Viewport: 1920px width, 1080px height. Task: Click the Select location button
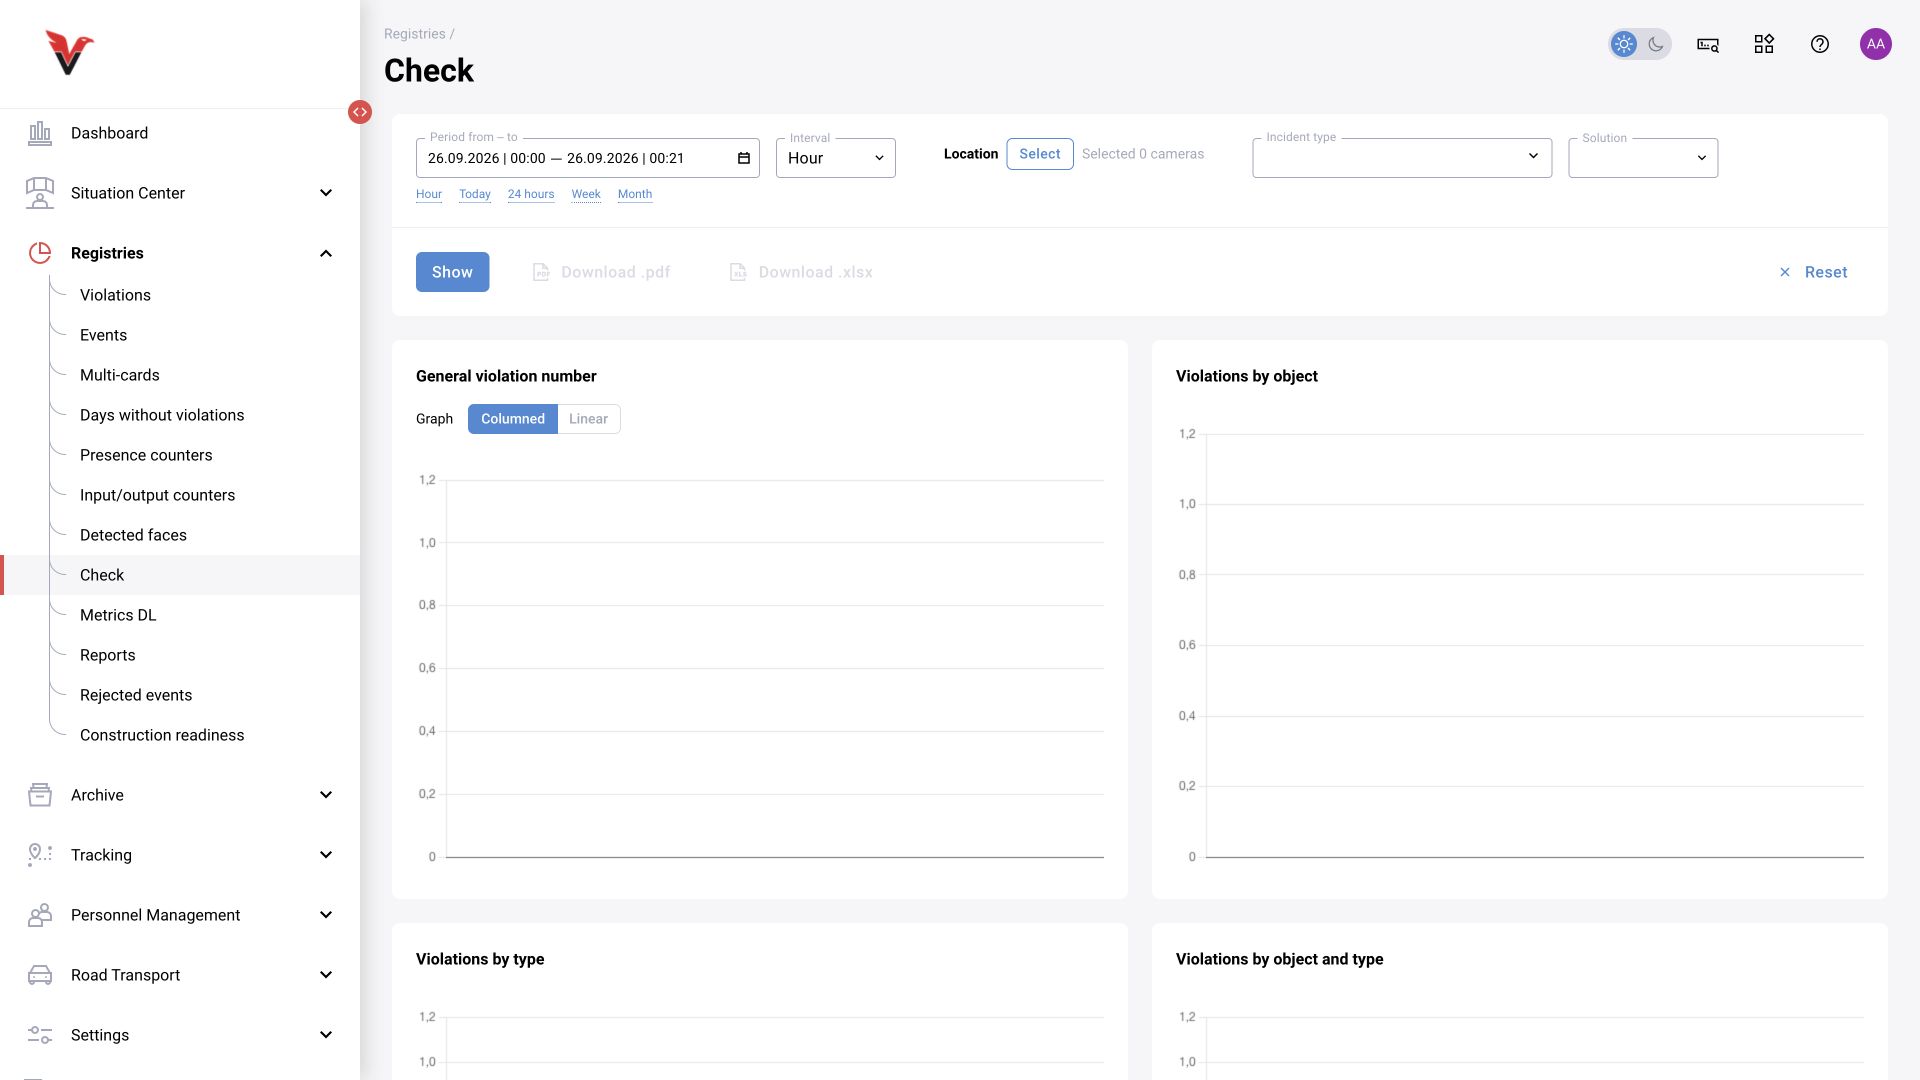click(1040, 154)
